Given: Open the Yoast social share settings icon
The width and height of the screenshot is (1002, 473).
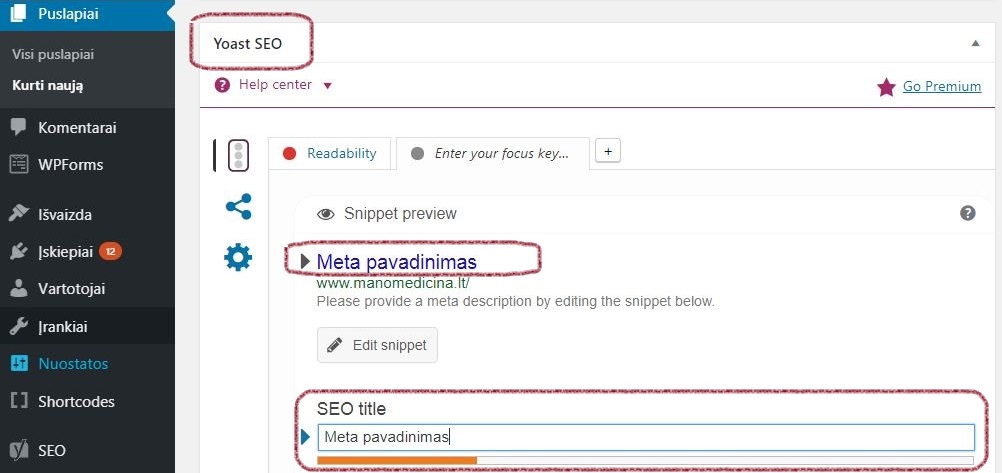Looking at the screenshot, I should [238, 207].
